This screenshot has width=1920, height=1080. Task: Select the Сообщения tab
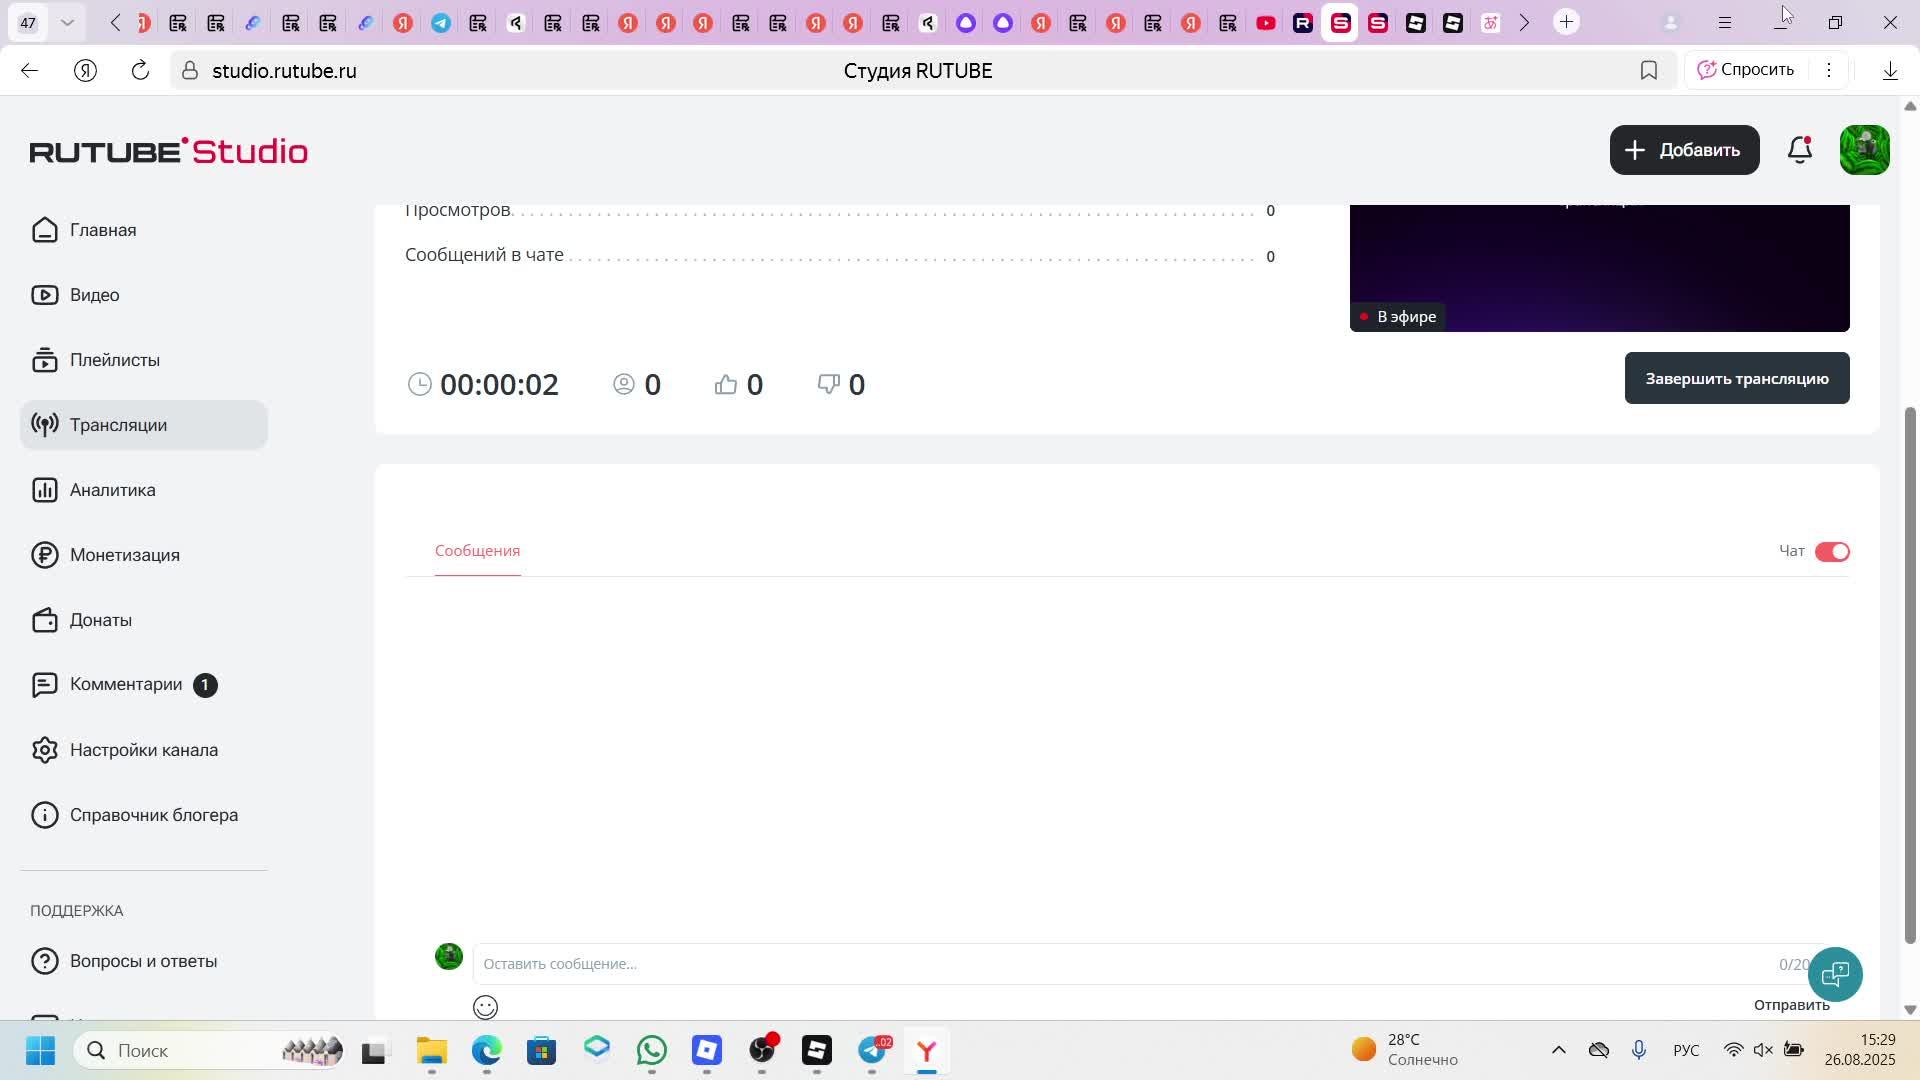pos(477,551)
